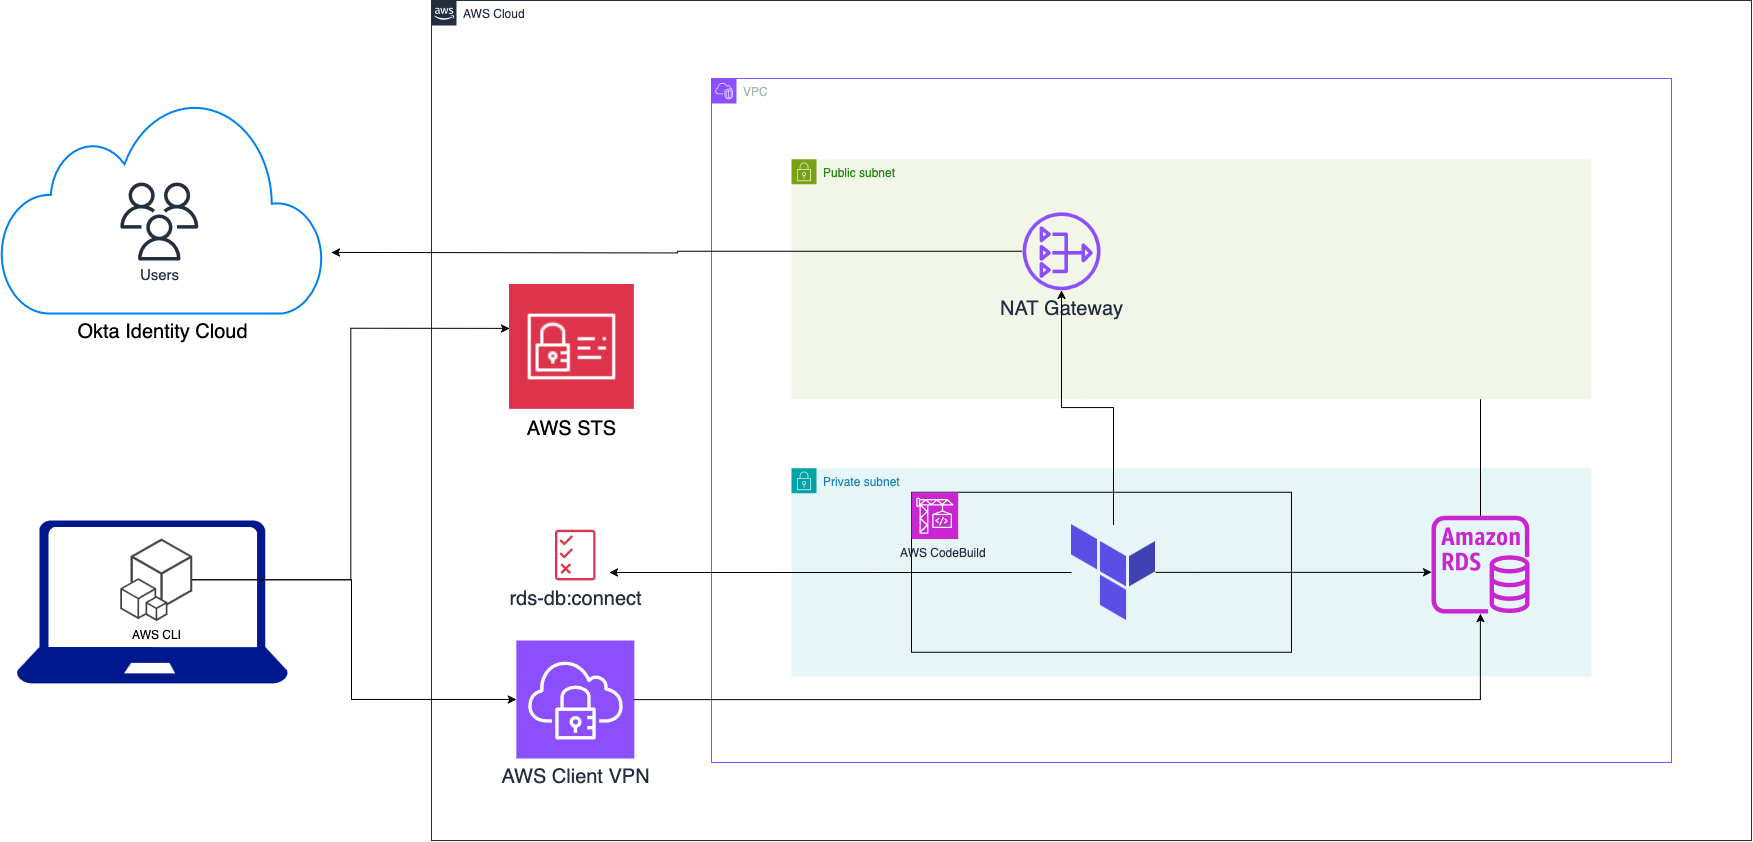1753x842 pixels.
Task: Select the NAT Gateway circle icon
Action: pos(1061,251)
